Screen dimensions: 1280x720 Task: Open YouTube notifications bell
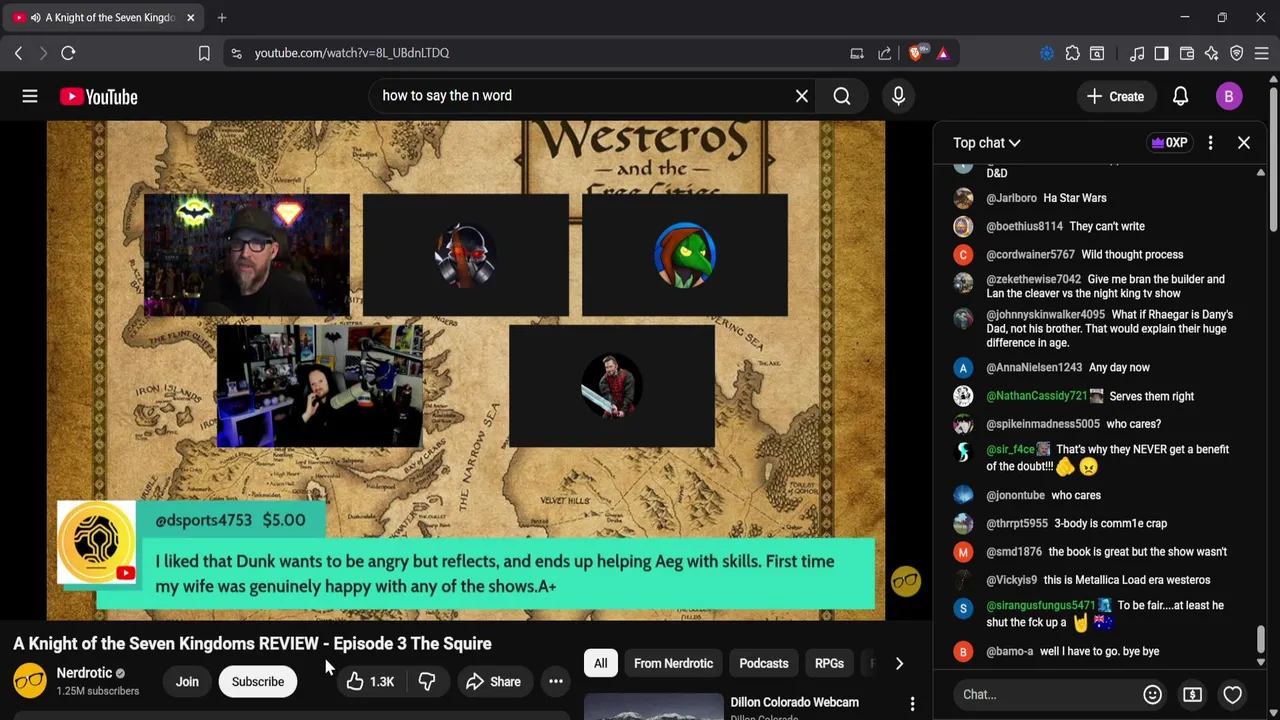point(1180,96)
